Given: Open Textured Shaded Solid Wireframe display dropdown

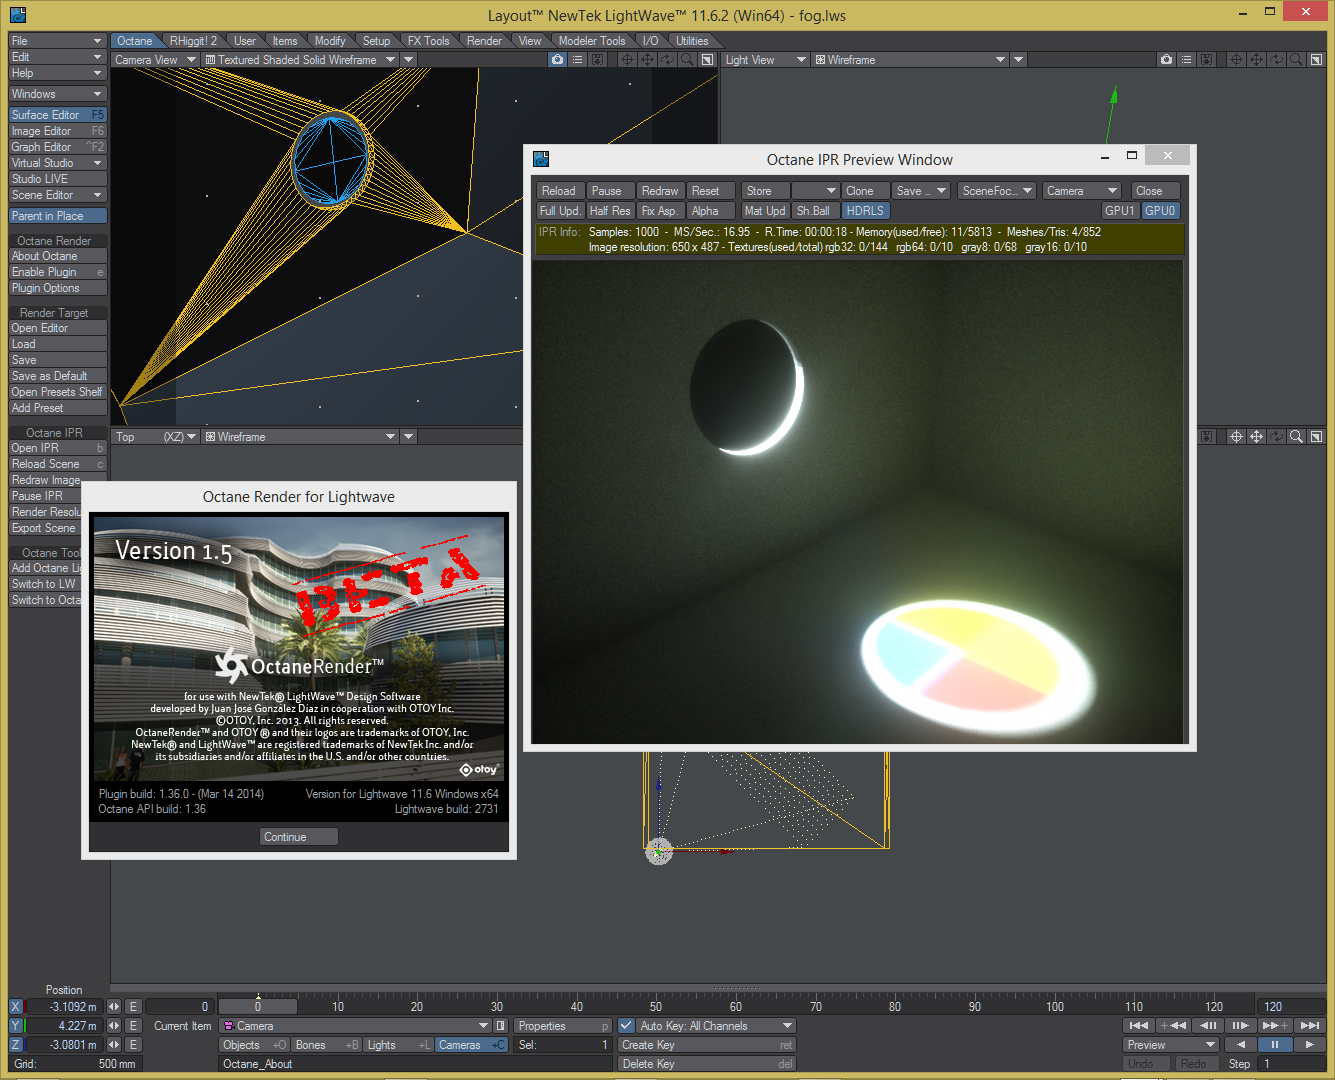Looking at the screenshot, I should click(301, 60).
